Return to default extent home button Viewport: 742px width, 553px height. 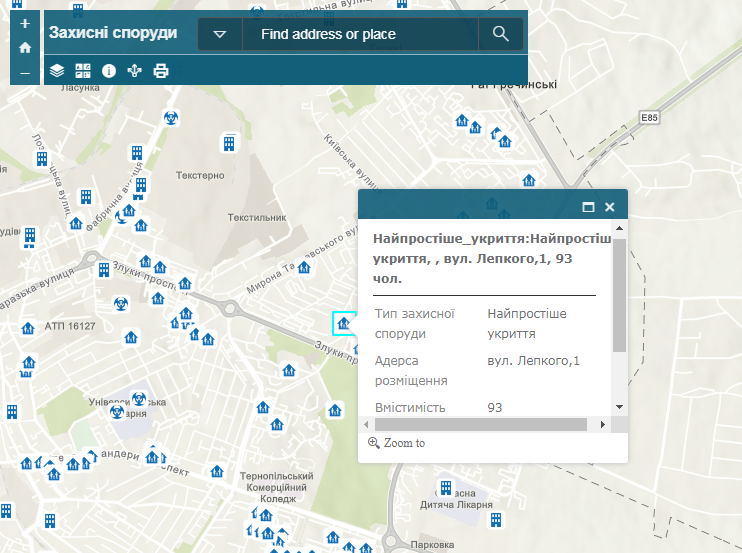click(25, 47)
